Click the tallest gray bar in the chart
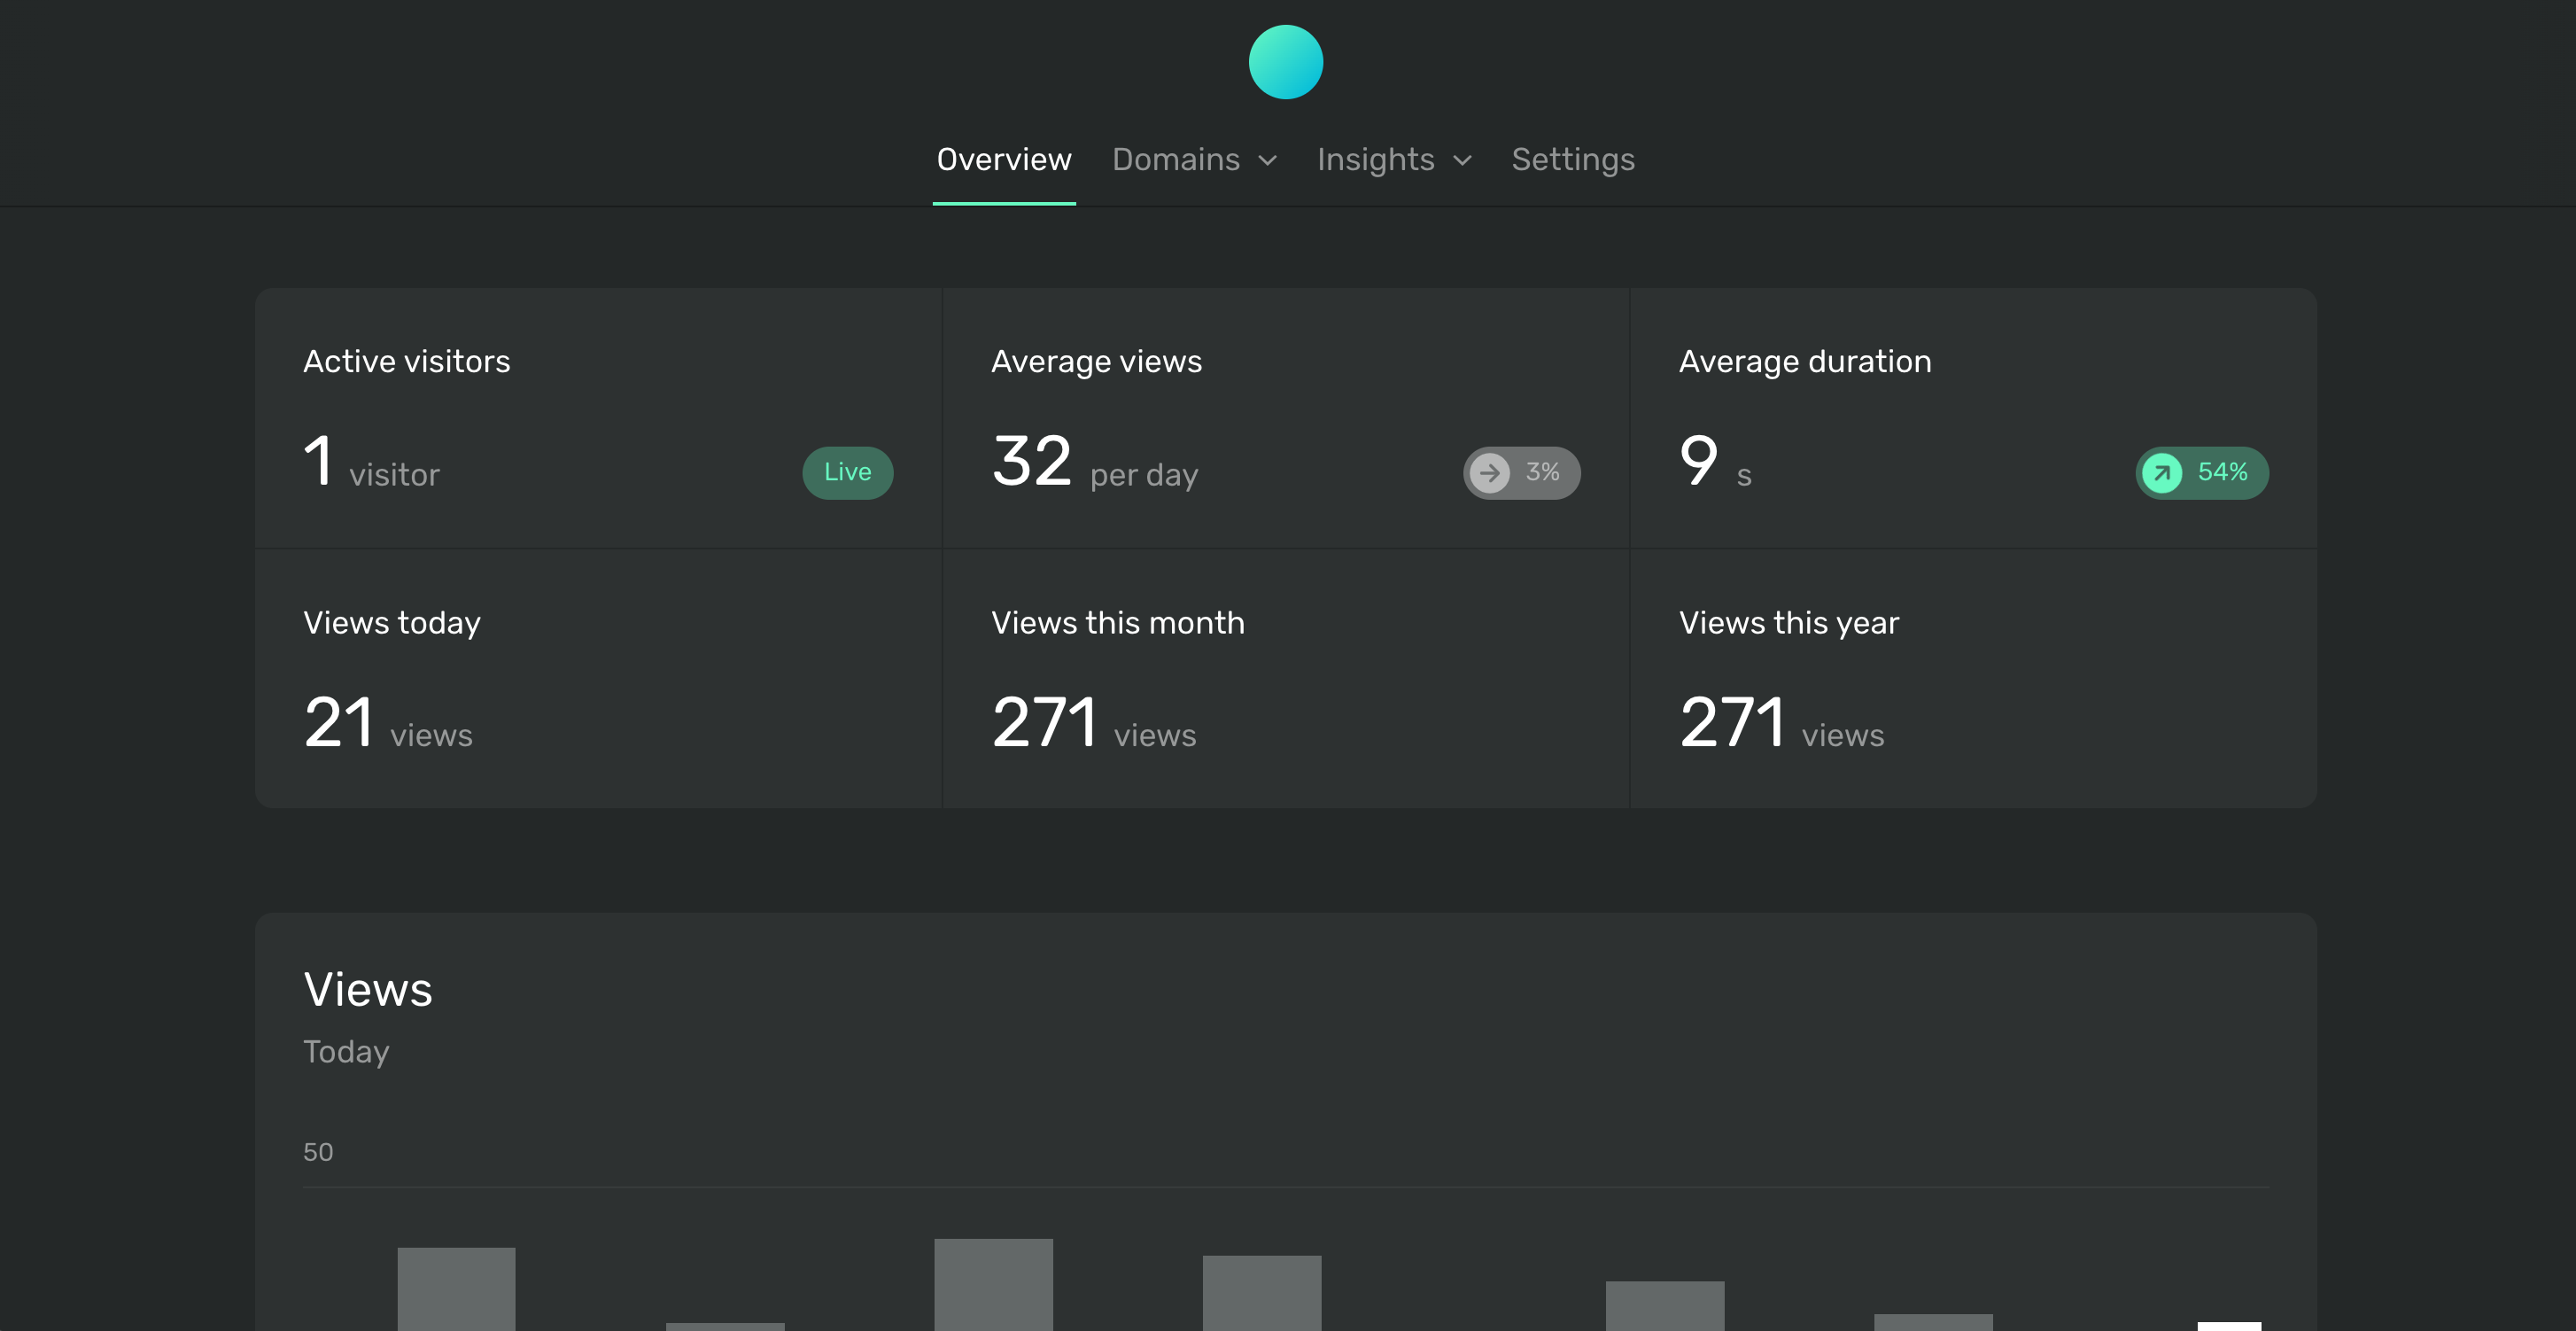 point(993,1285)
